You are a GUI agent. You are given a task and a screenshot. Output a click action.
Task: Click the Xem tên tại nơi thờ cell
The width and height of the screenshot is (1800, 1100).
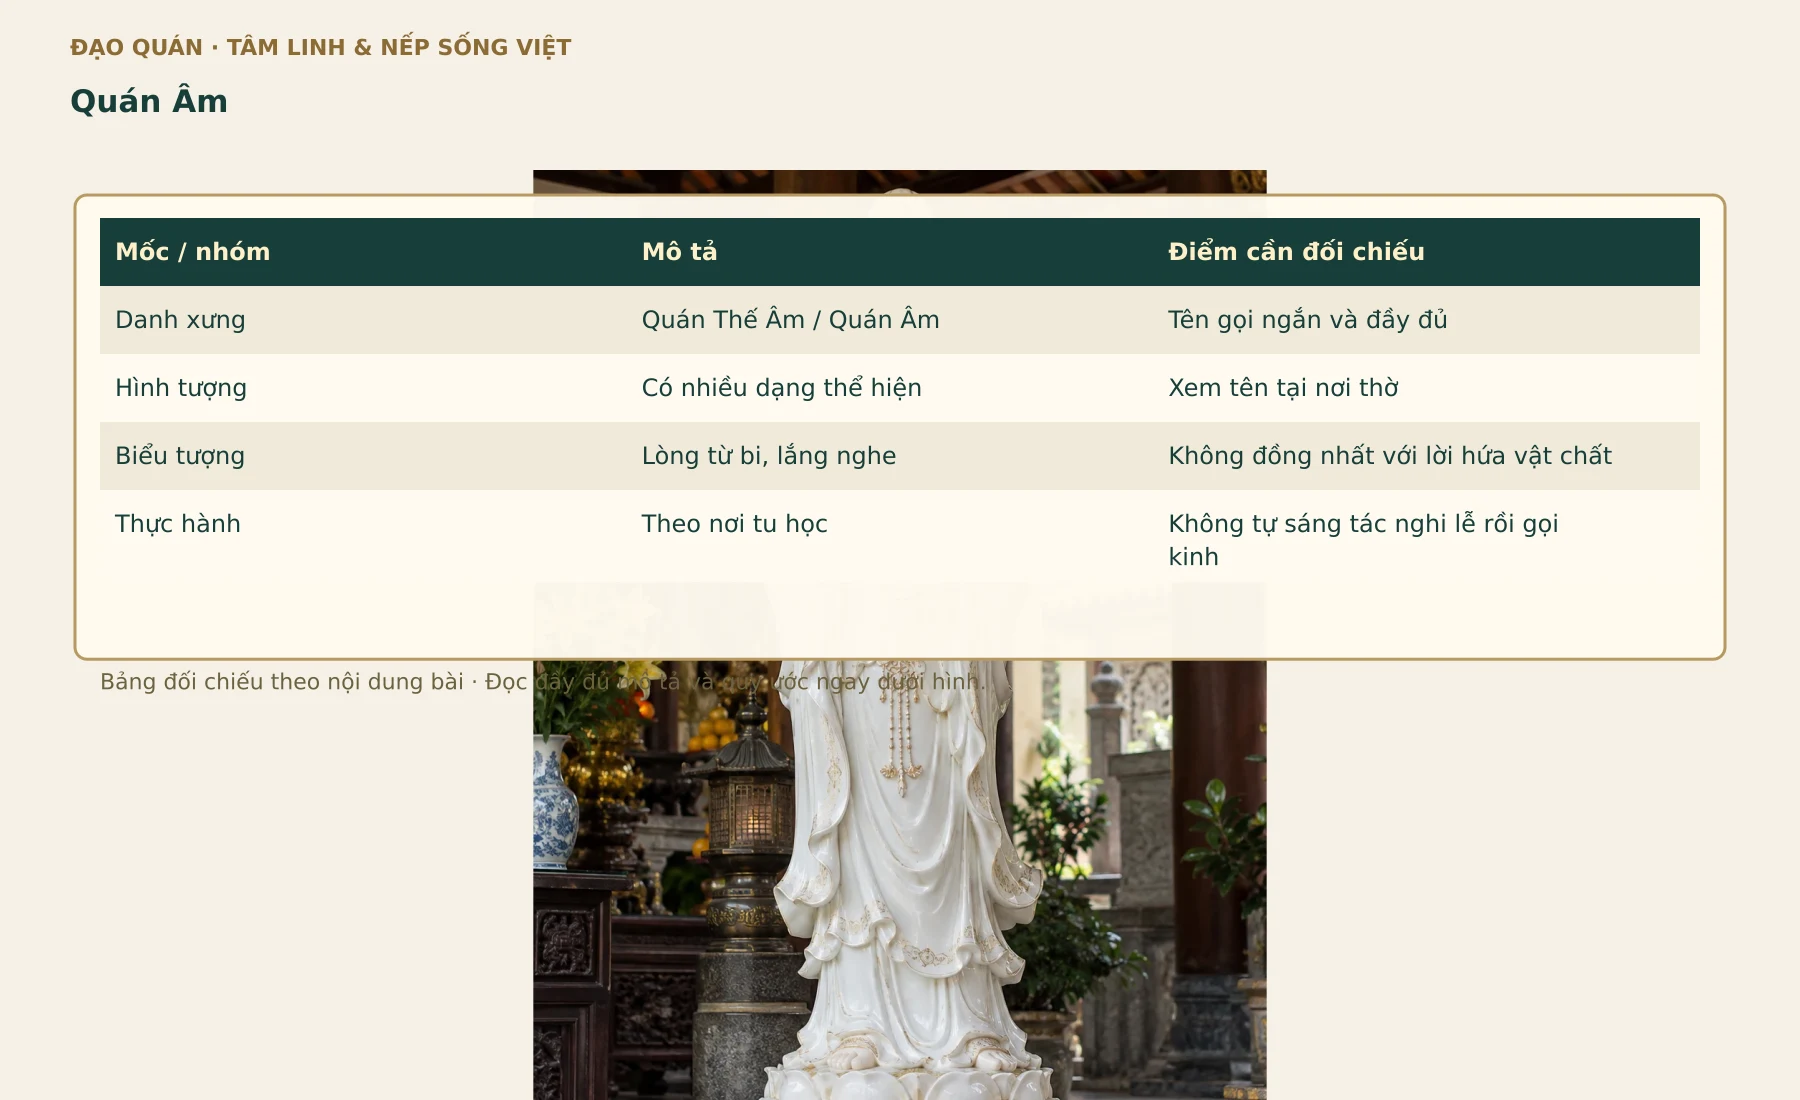pyautogui.click(x=1427, y=388)
